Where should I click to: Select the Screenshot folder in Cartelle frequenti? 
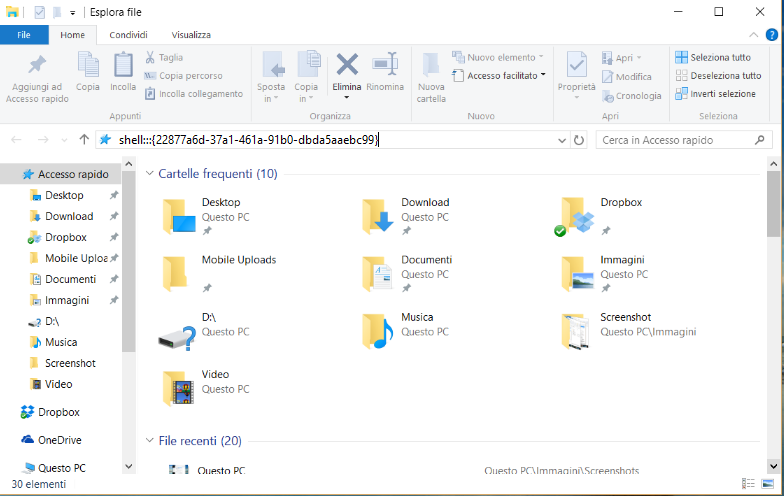pos(629,330)
